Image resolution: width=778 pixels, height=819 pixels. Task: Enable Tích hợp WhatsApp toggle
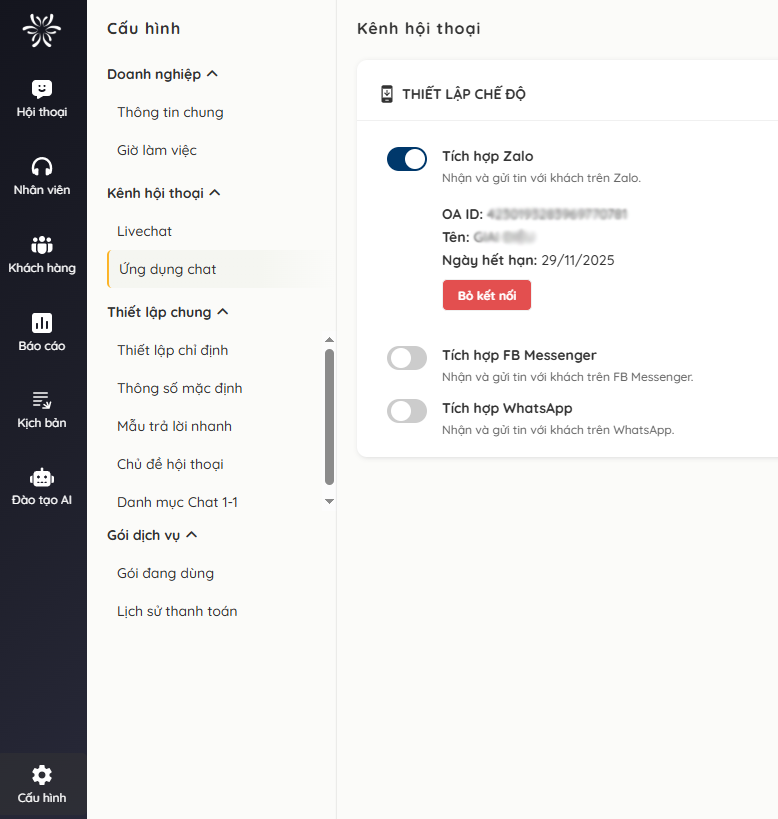(x=407, y=410)
